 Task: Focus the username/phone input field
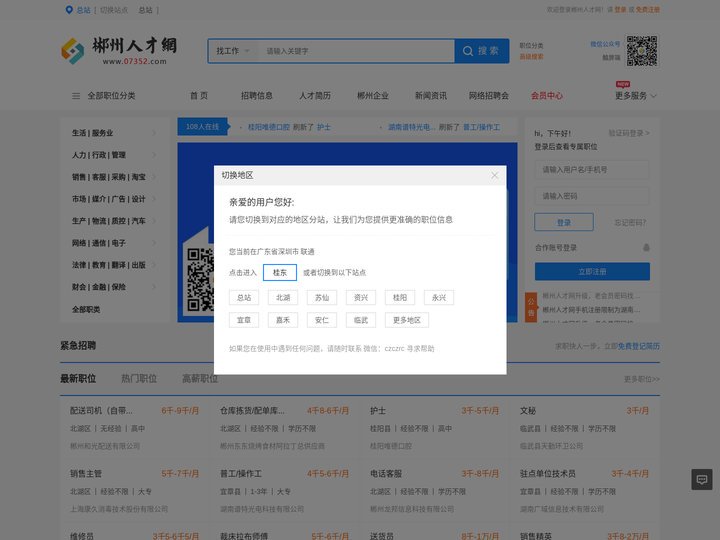[592, 170]
